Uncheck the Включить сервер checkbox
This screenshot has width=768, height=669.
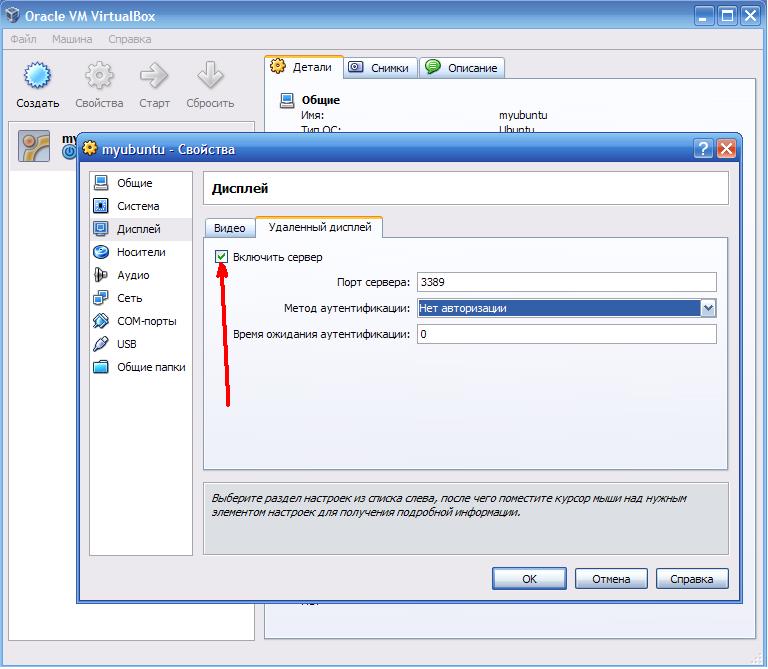coord(221,257)
